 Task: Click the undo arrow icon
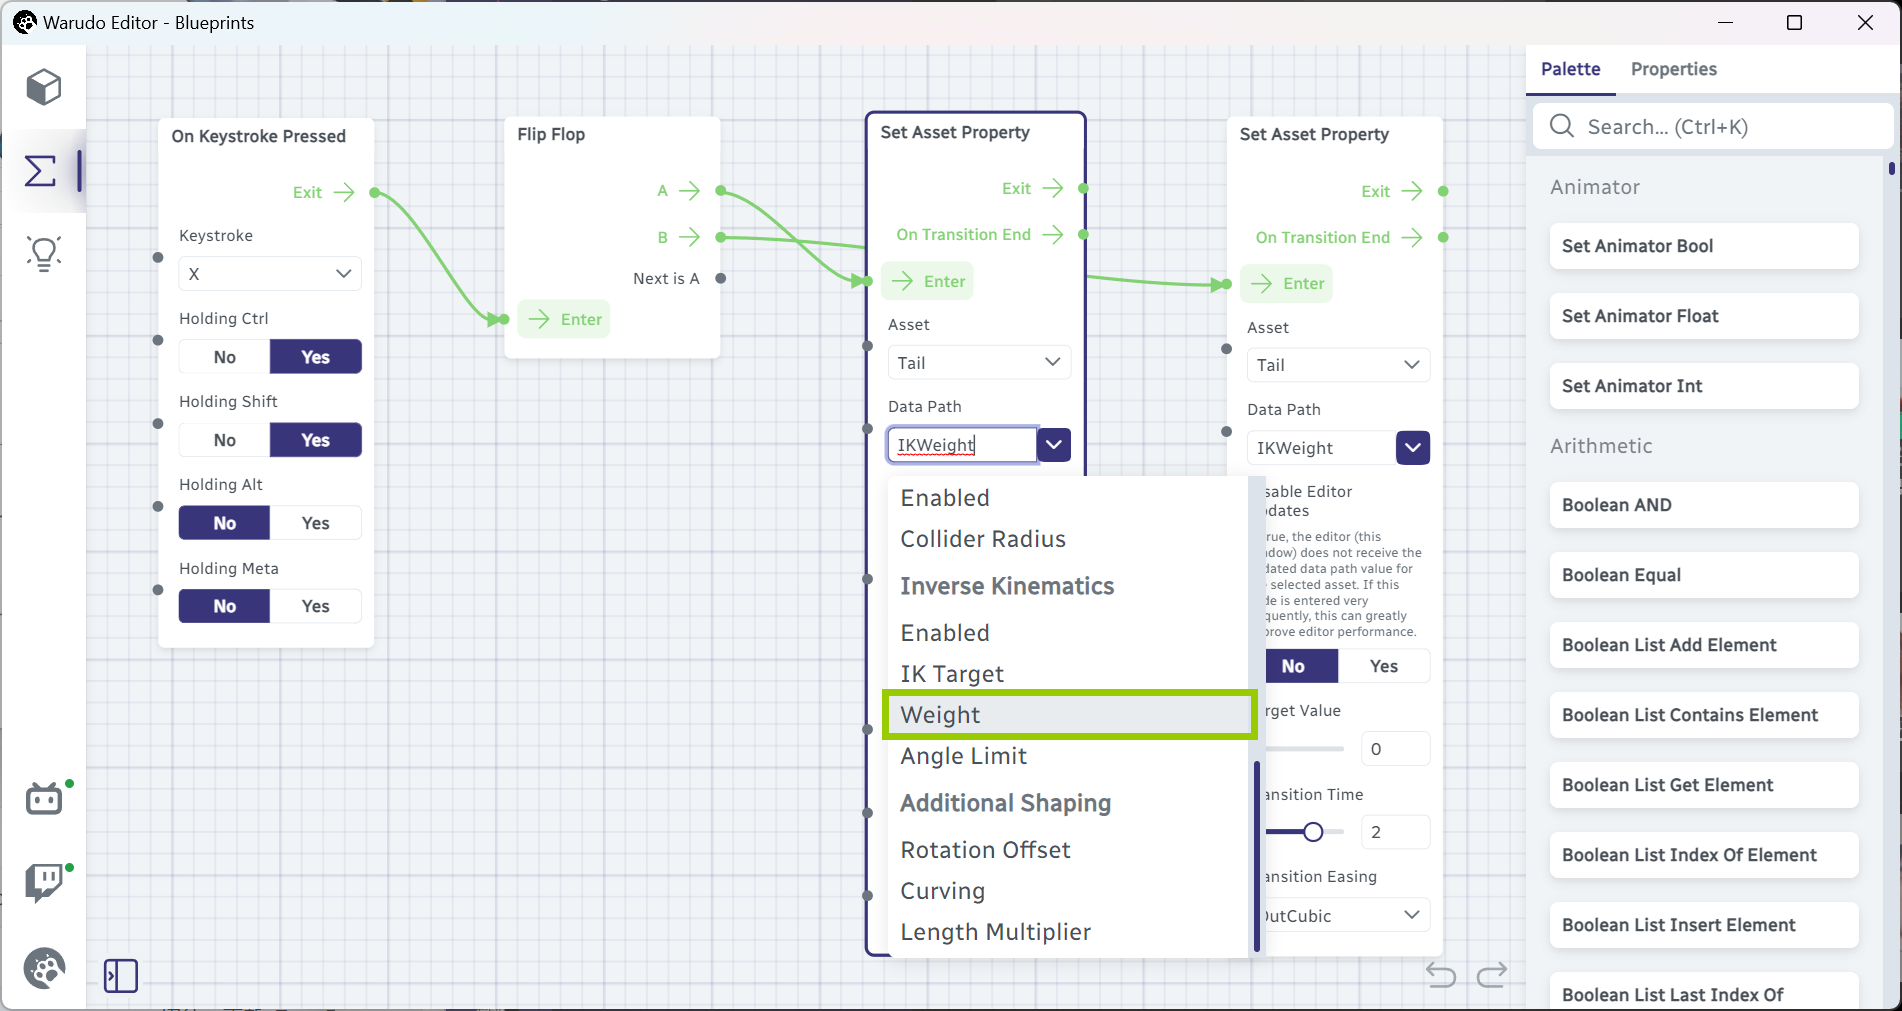point(1441,974)
